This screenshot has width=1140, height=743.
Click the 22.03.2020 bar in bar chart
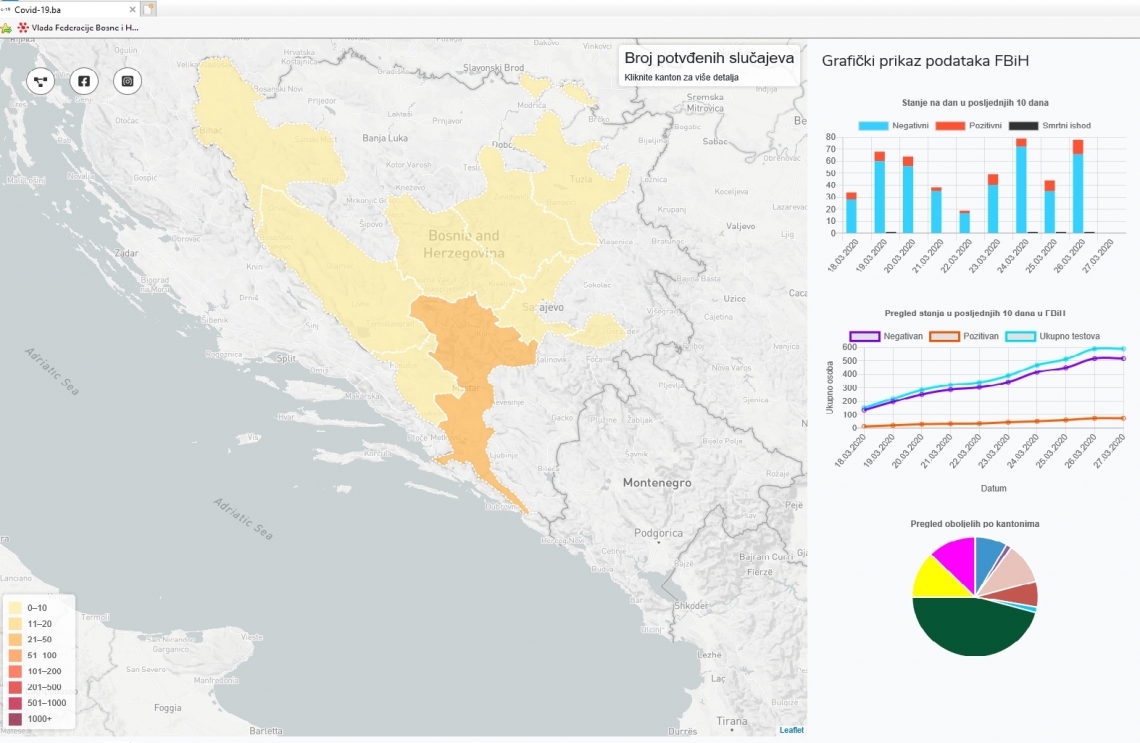(x=965, y=222)
